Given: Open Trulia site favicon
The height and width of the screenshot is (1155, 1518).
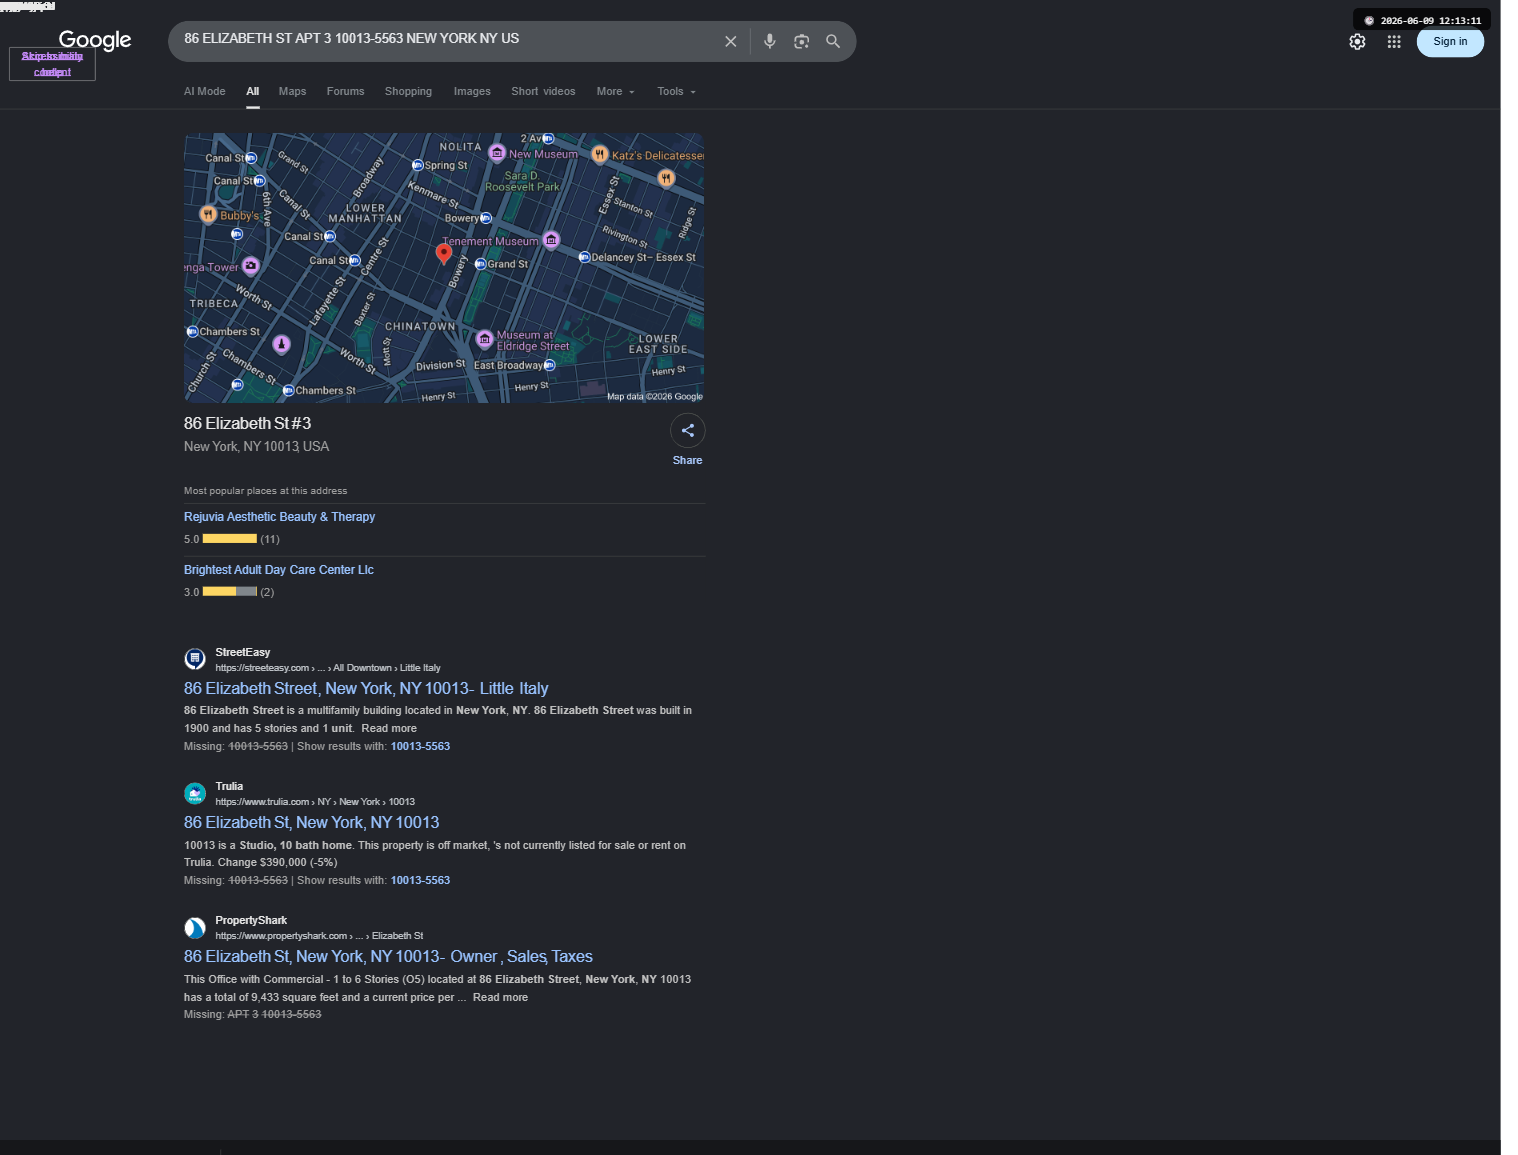Looking at the screenshot, I should pyautogui.click(x=195, y=793).
